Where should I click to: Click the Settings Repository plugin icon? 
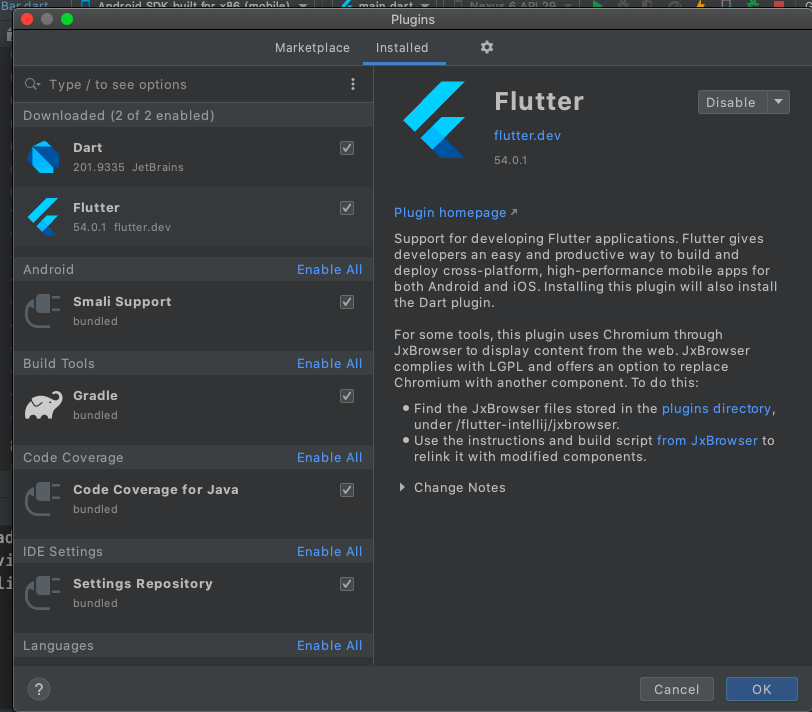[x=43, y=593]
